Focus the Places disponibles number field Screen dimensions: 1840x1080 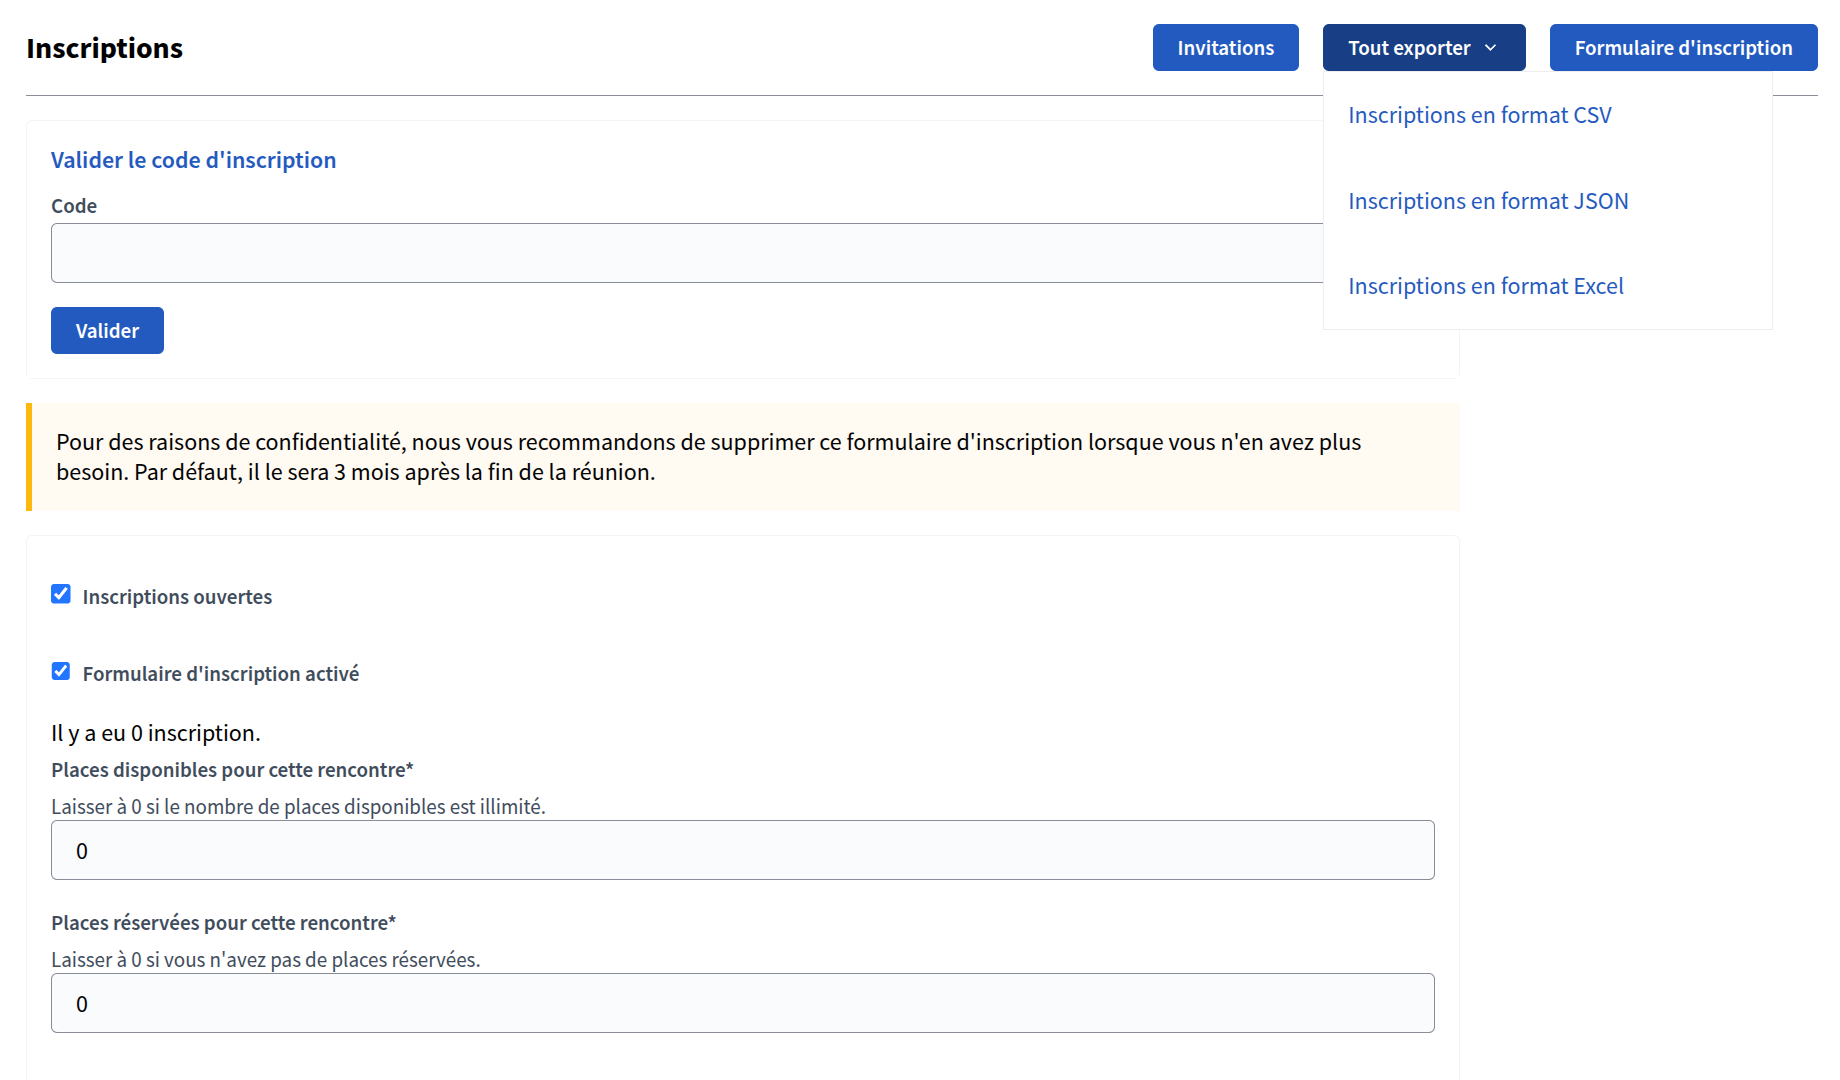(743, 850)
